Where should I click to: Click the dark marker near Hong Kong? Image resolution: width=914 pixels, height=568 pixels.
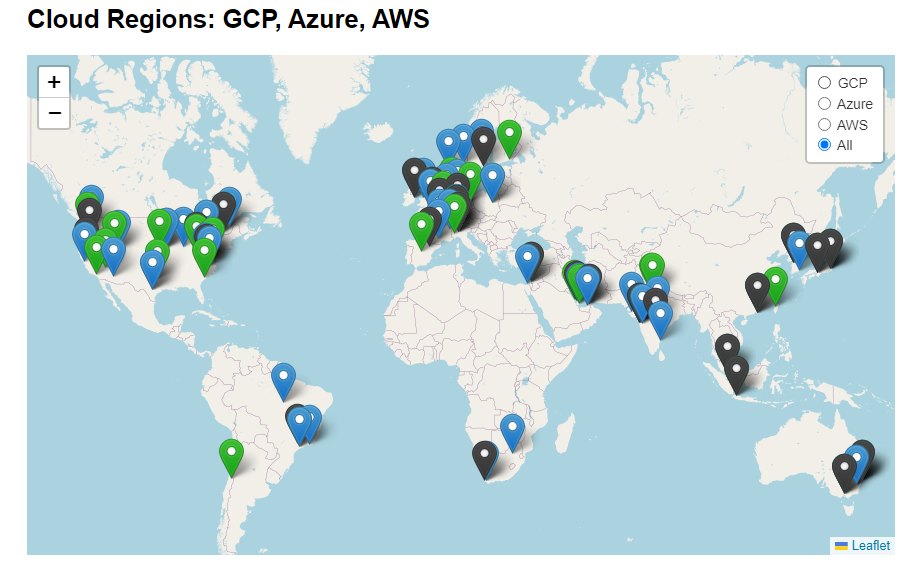757,290
